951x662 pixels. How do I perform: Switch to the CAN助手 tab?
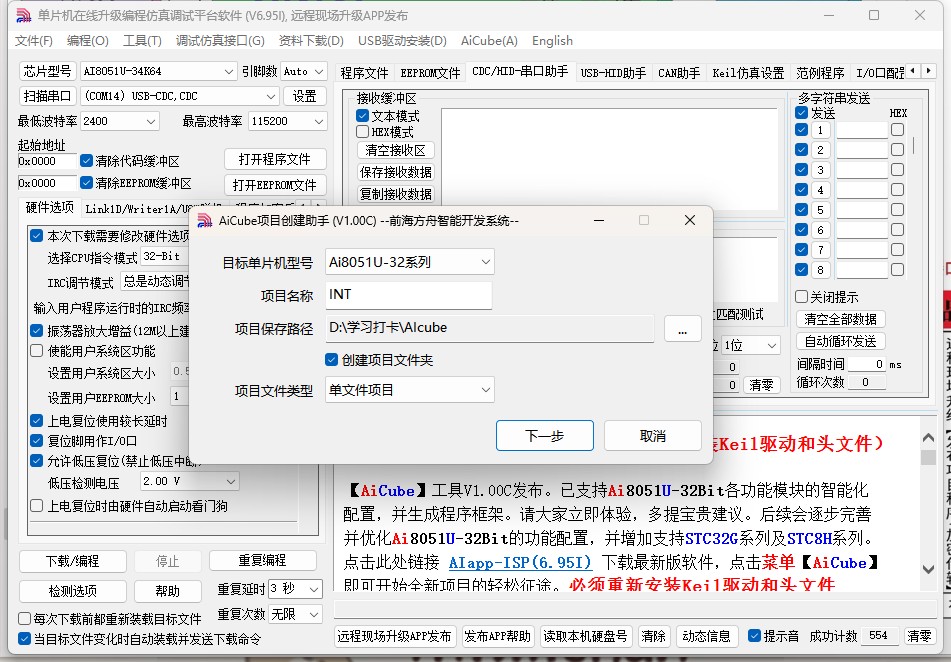coord(679,73)
